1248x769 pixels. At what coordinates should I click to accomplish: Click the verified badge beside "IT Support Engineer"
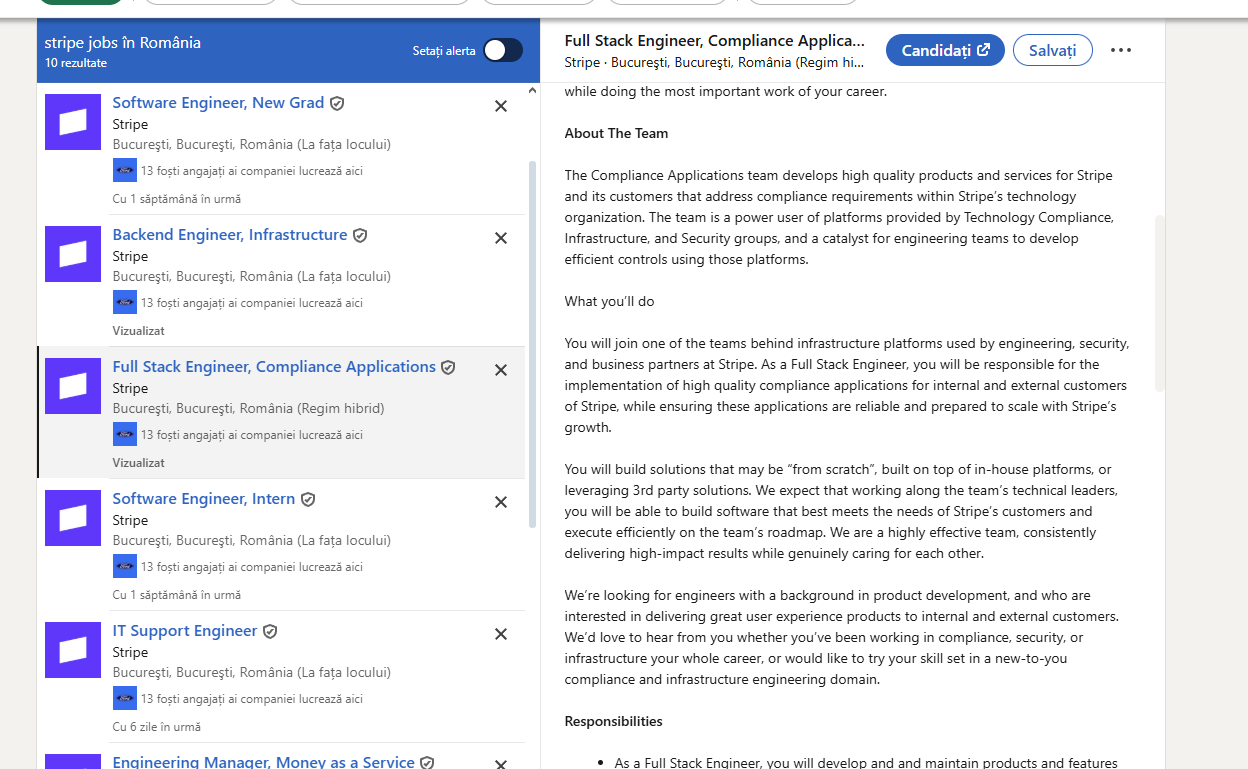[x=270, y=630]
